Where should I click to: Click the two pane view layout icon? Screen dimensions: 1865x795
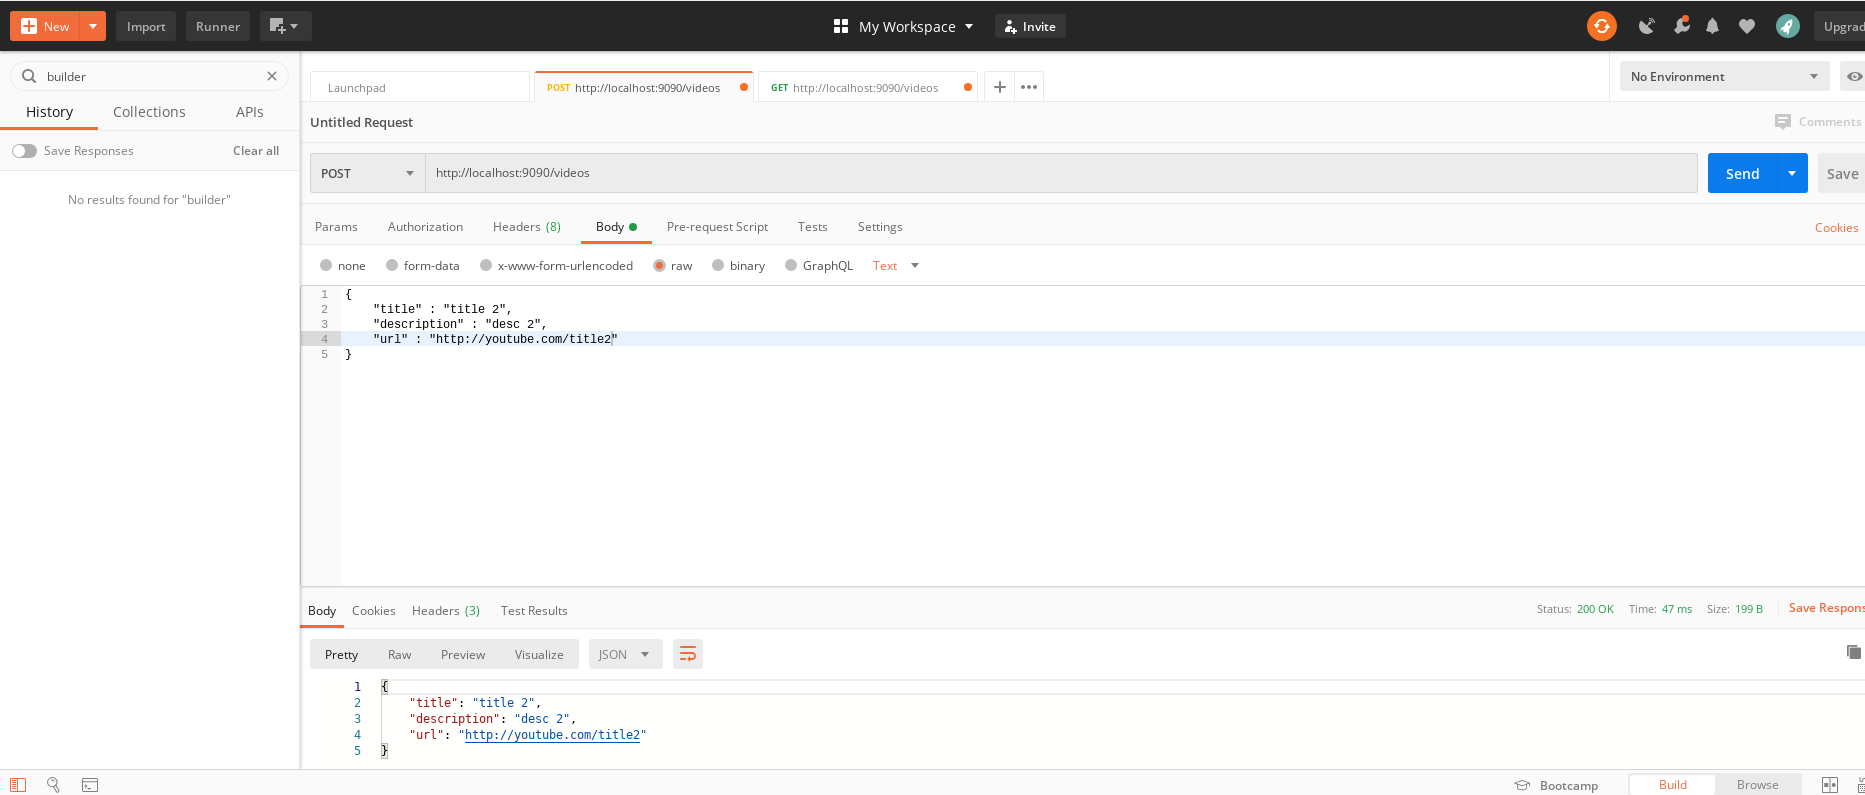(x=1830, y=785)
